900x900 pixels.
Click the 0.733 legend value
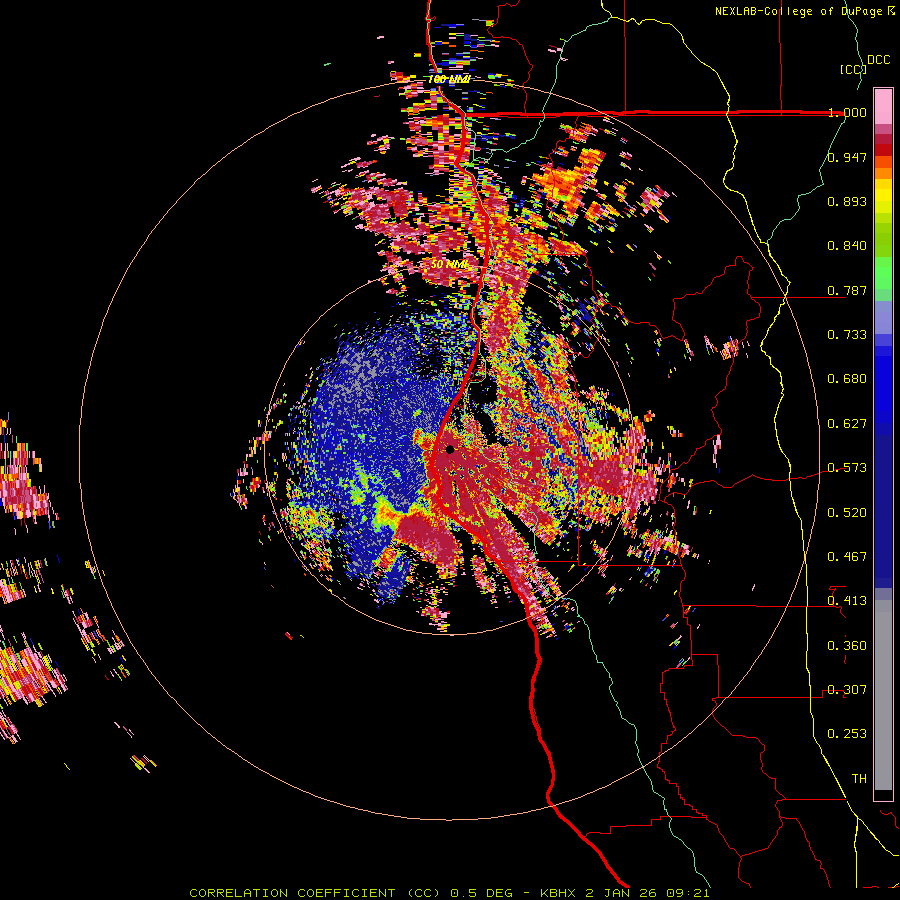coord(847,335)
